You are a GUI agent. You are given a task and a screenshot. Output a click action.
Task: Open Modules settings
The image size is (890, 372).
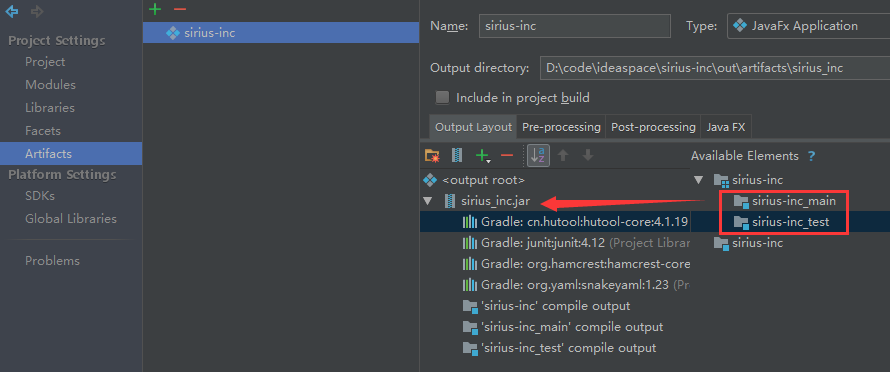click(50, 85)
